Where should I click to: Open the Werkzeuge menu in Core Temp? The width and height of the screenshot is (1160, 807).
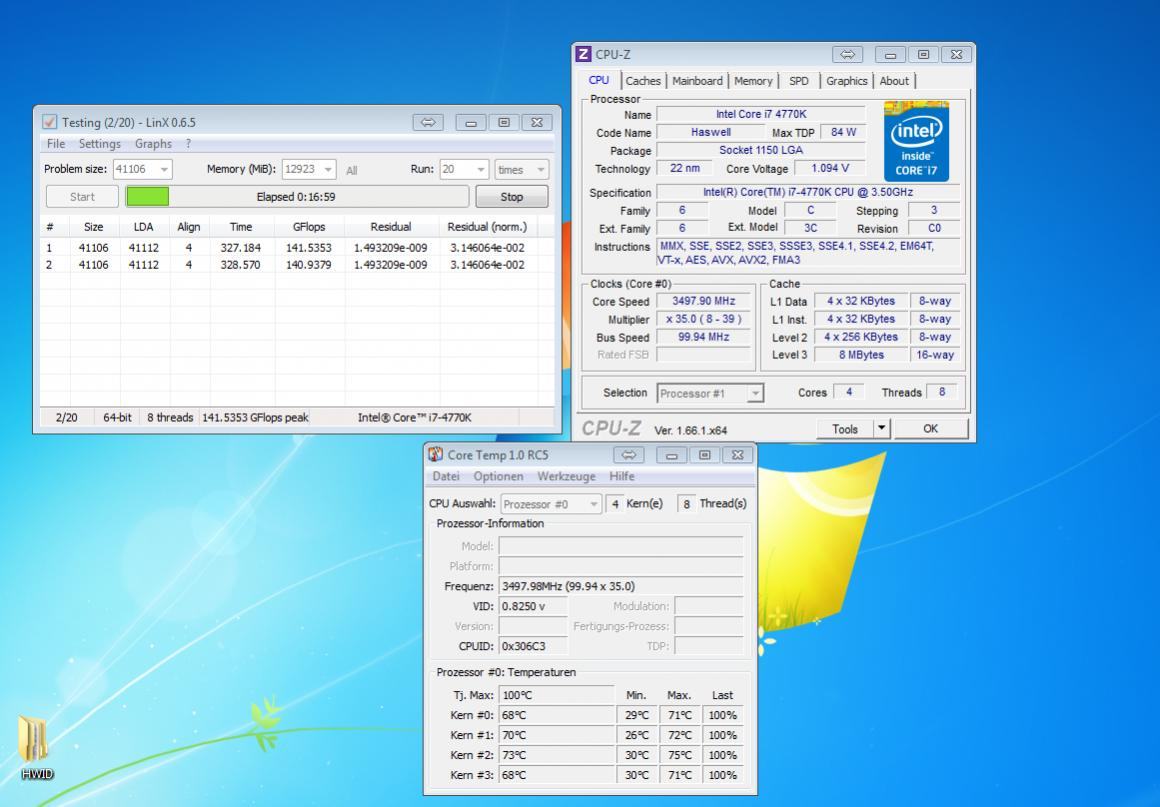point(566,476)
